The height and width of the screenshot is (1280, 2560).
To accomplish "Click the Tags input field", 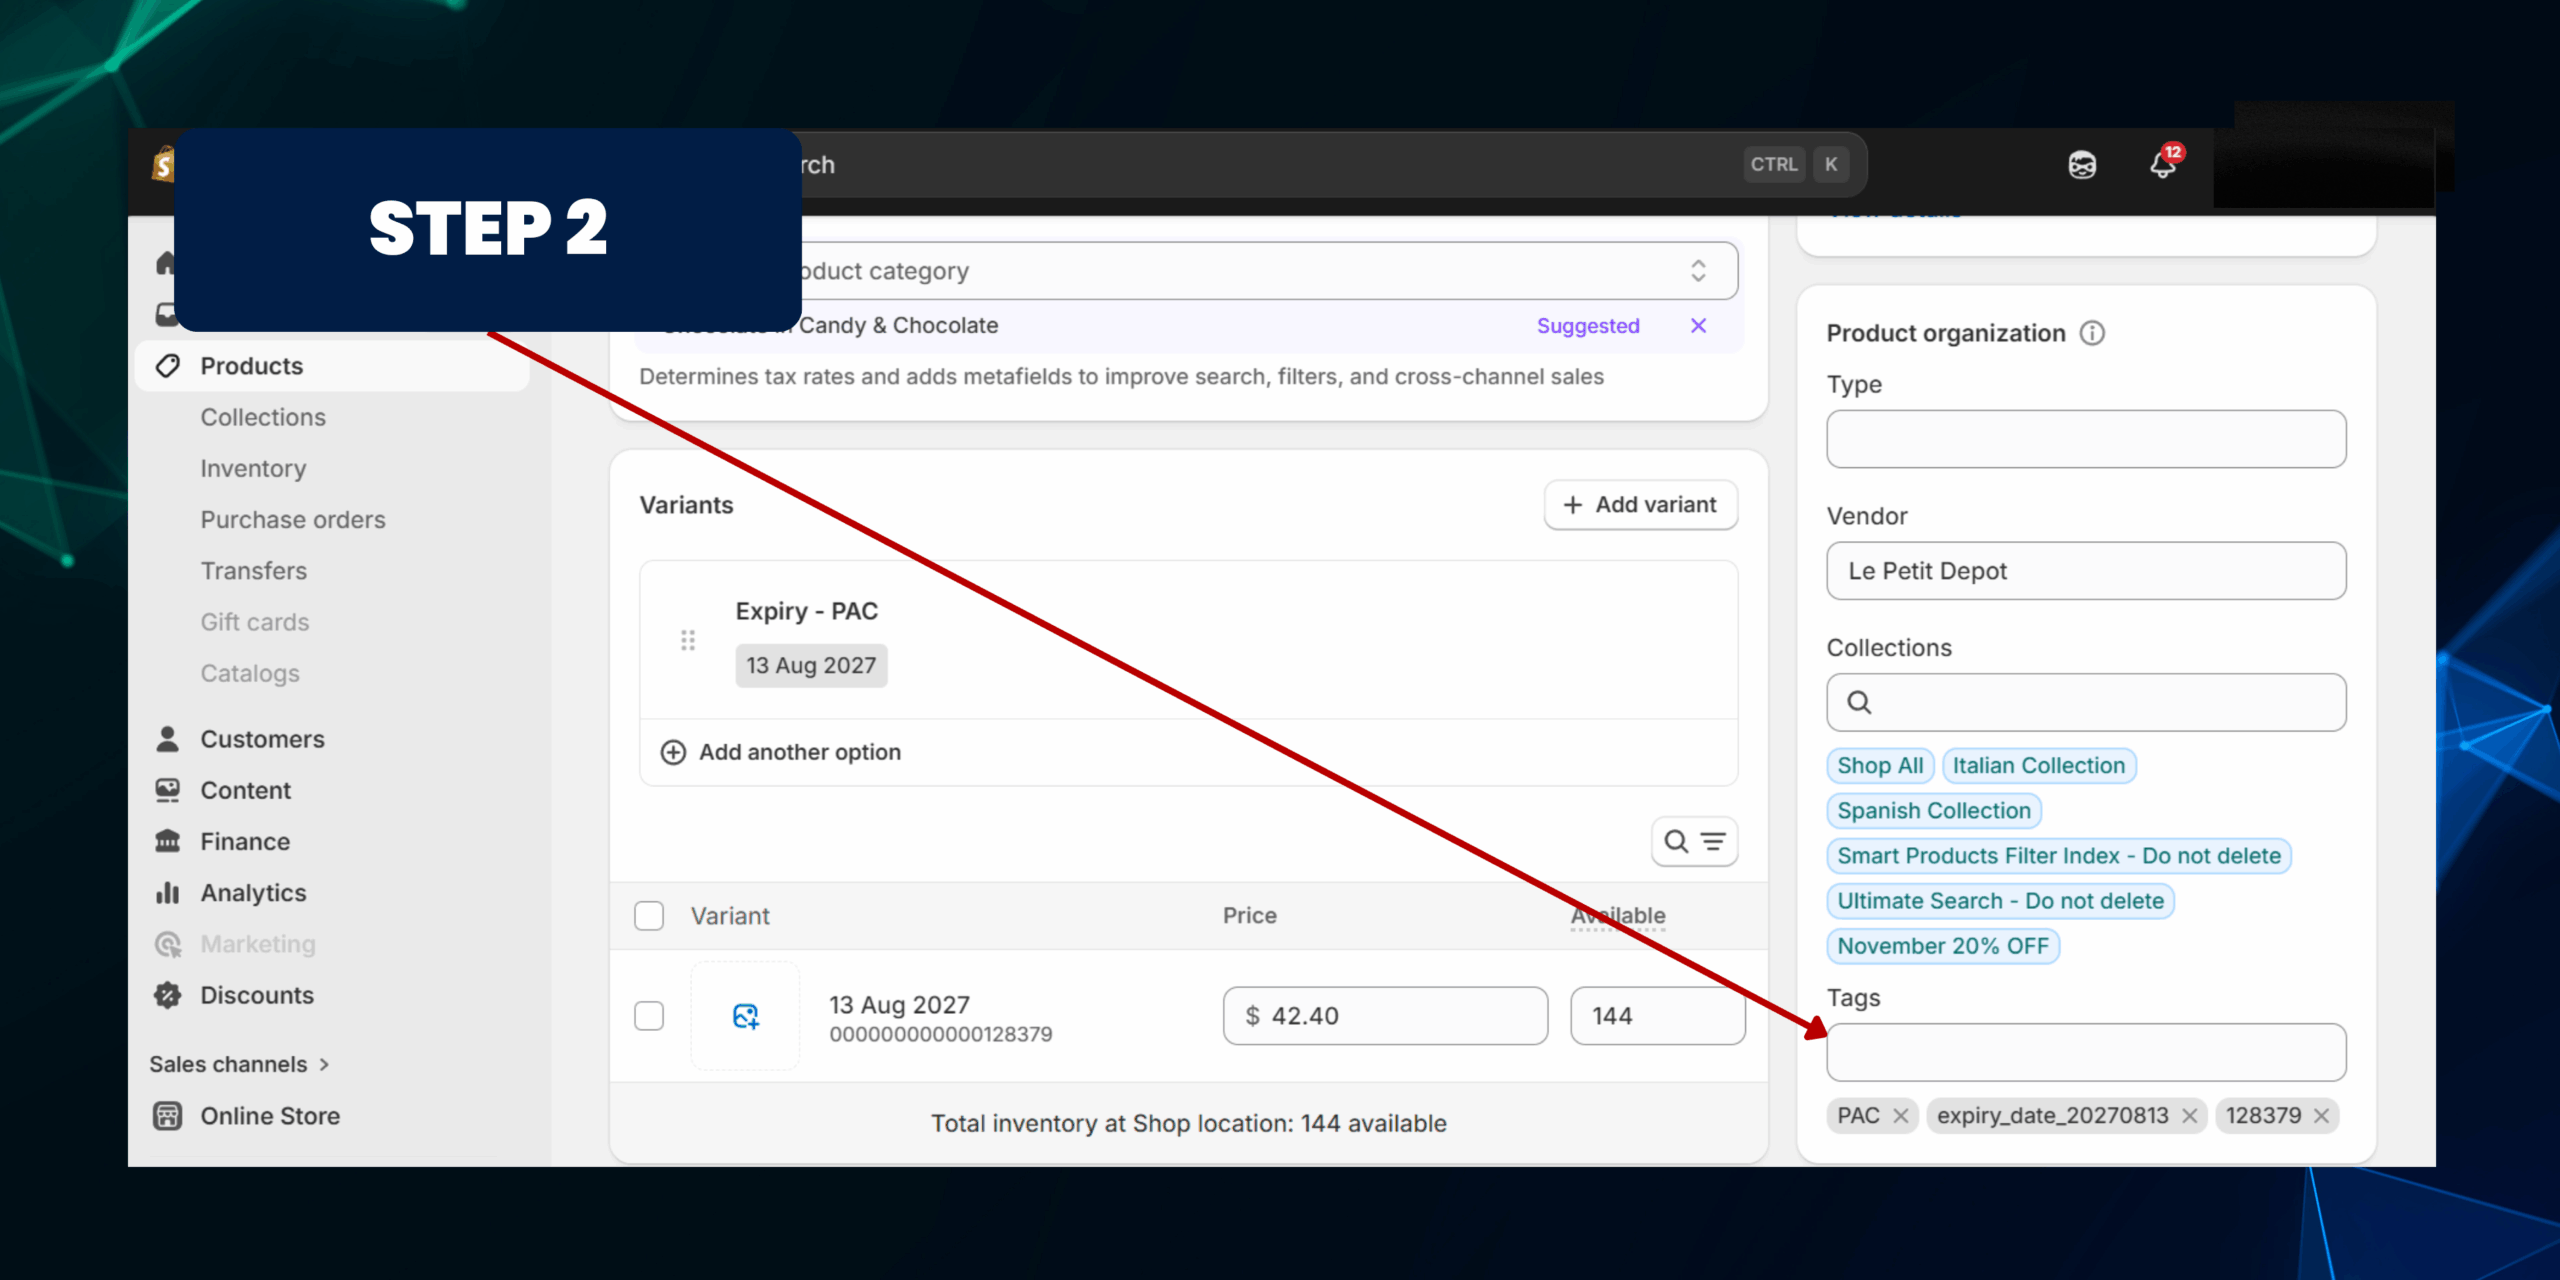I will [x=2086, y=1052].
